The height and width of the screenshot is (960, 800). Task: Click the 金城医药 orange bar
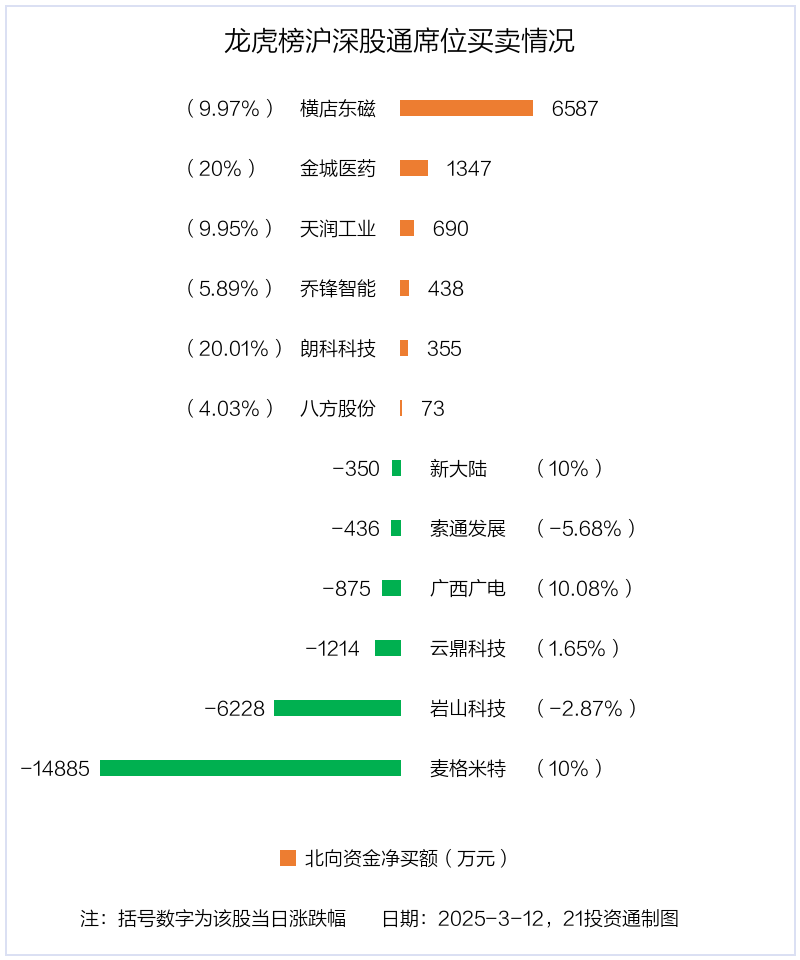tap(414, 168)
